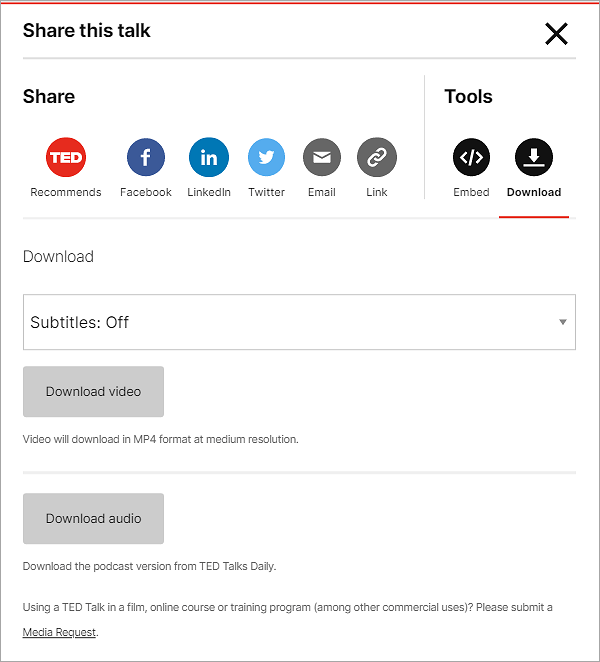The height and width of the screenshot is (662, 600).
Task: Click the 'Twitter' text label below icon
Action: [267, 192]
